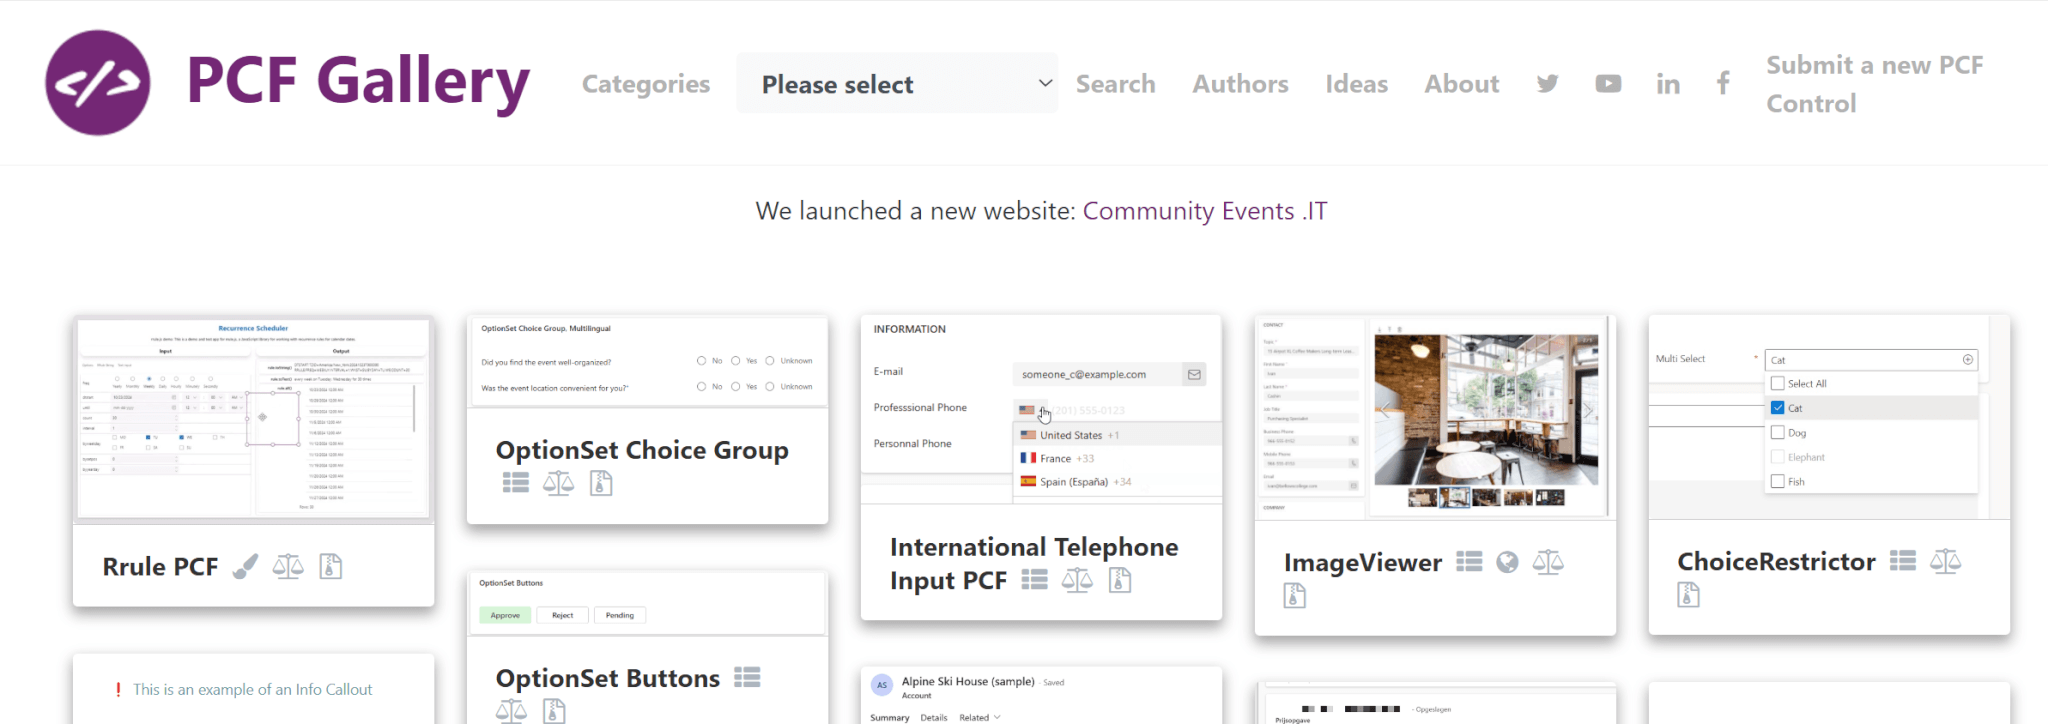Click the list icon beside ChoiceRestrictor

click(x=1902, y=562)
